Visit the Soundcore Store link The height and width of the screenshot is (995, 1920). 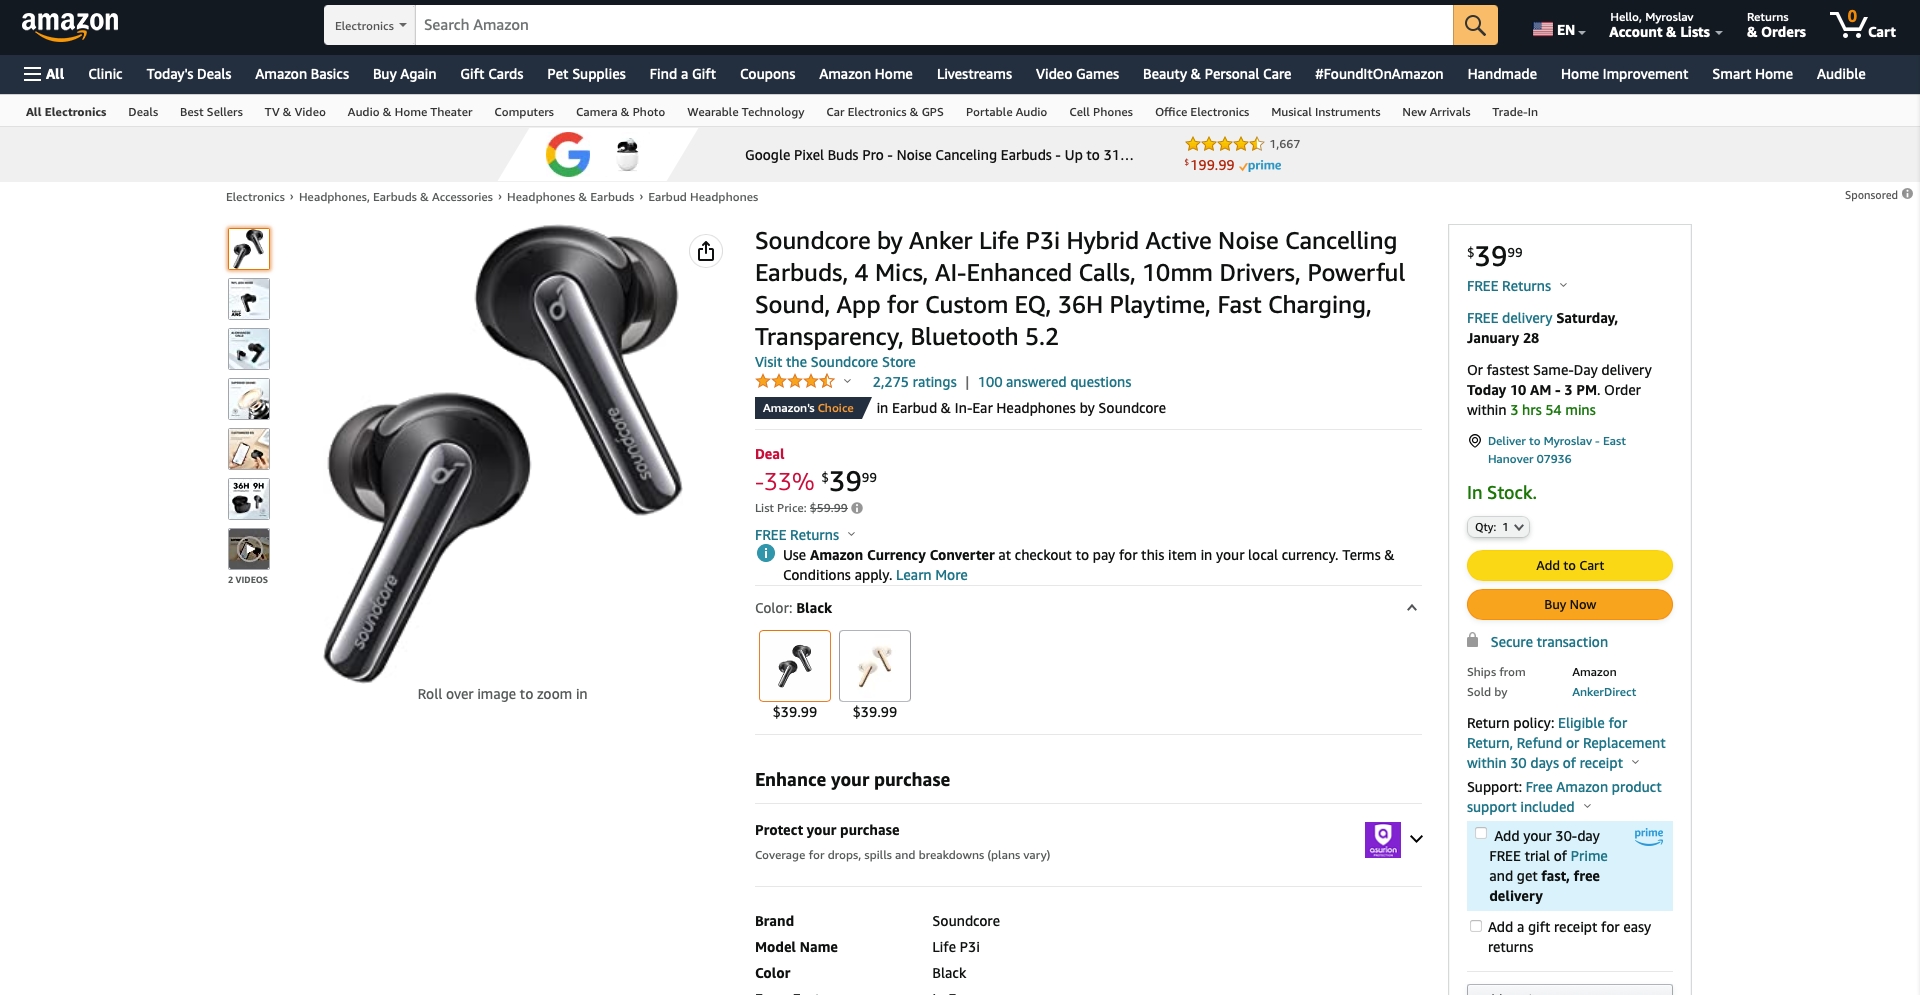[x=835, y=362]
